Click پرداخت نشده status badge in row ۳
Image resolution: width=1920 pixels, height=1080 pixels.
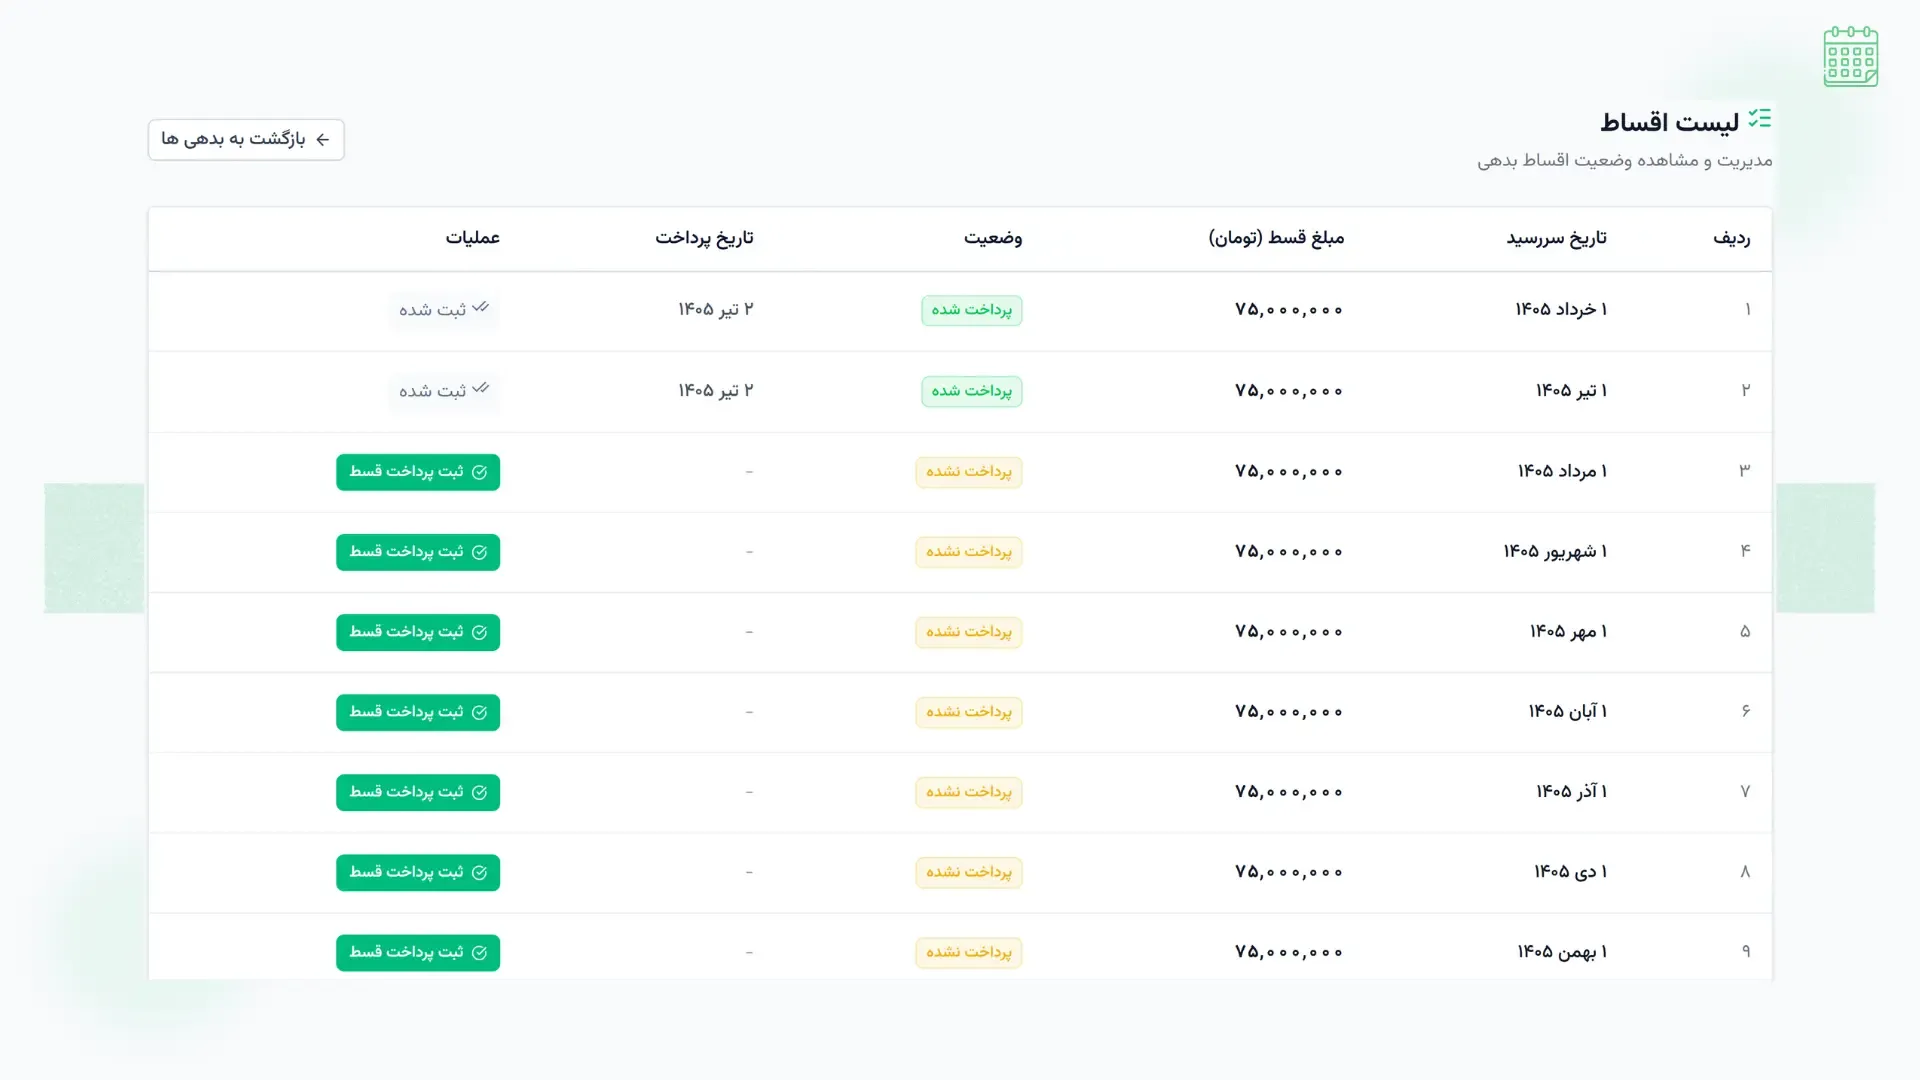[968, 472]
